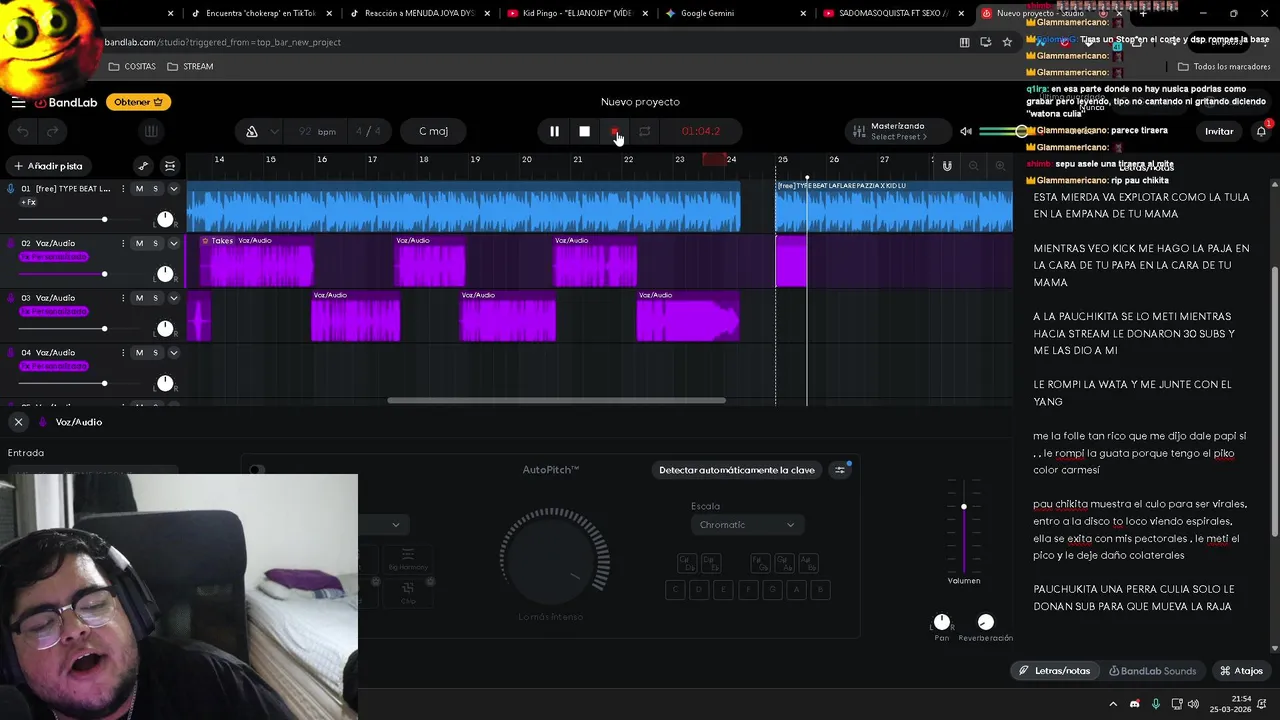The width and height of the screenshot is (1280, 720).
Task: Click track 01 microphone icon
Action: pyautogui.click(x=11, y=189)
